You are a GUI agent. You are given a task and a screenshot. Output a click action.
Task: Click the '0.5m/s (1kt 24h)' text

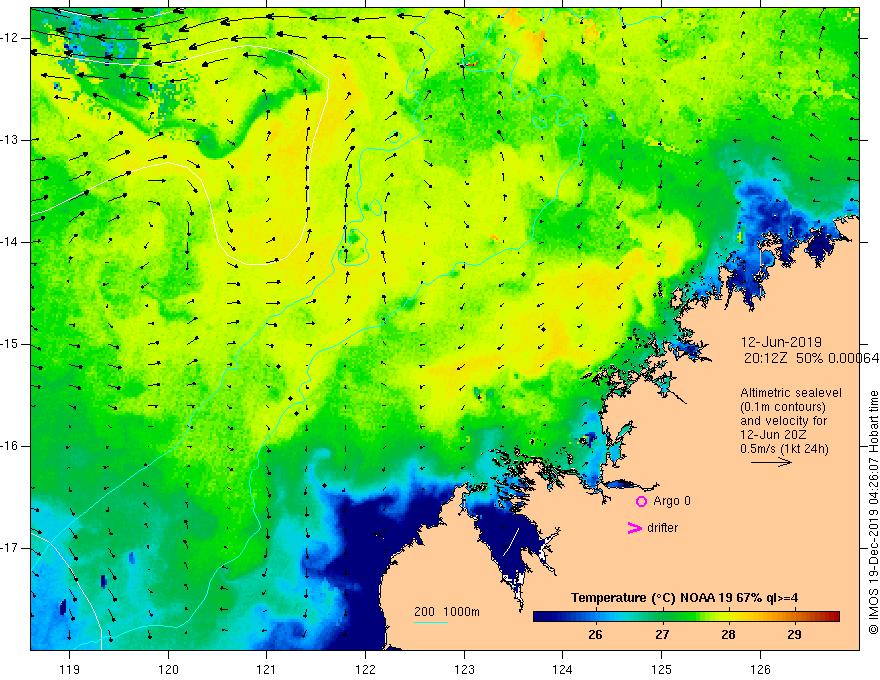(x=784, y=449)
